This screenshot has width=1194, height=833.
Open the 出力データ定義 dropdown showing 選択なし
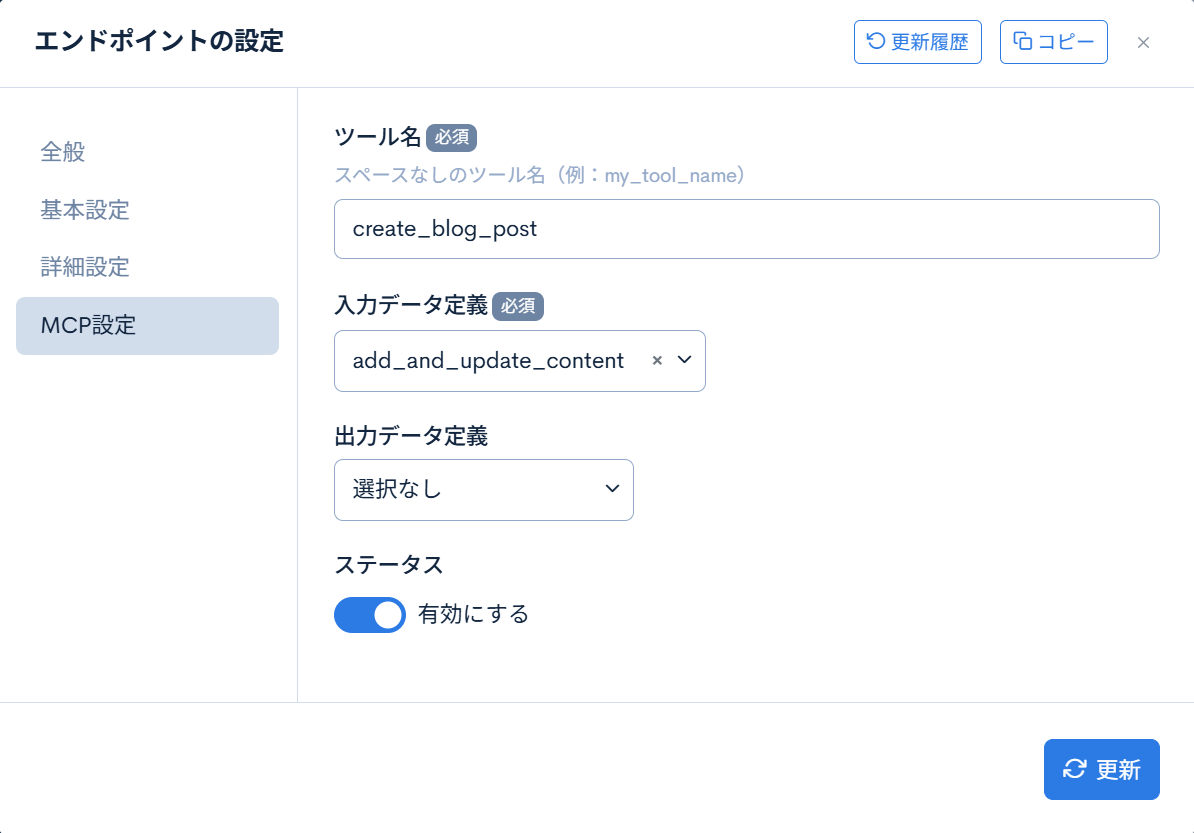point(483,490)
